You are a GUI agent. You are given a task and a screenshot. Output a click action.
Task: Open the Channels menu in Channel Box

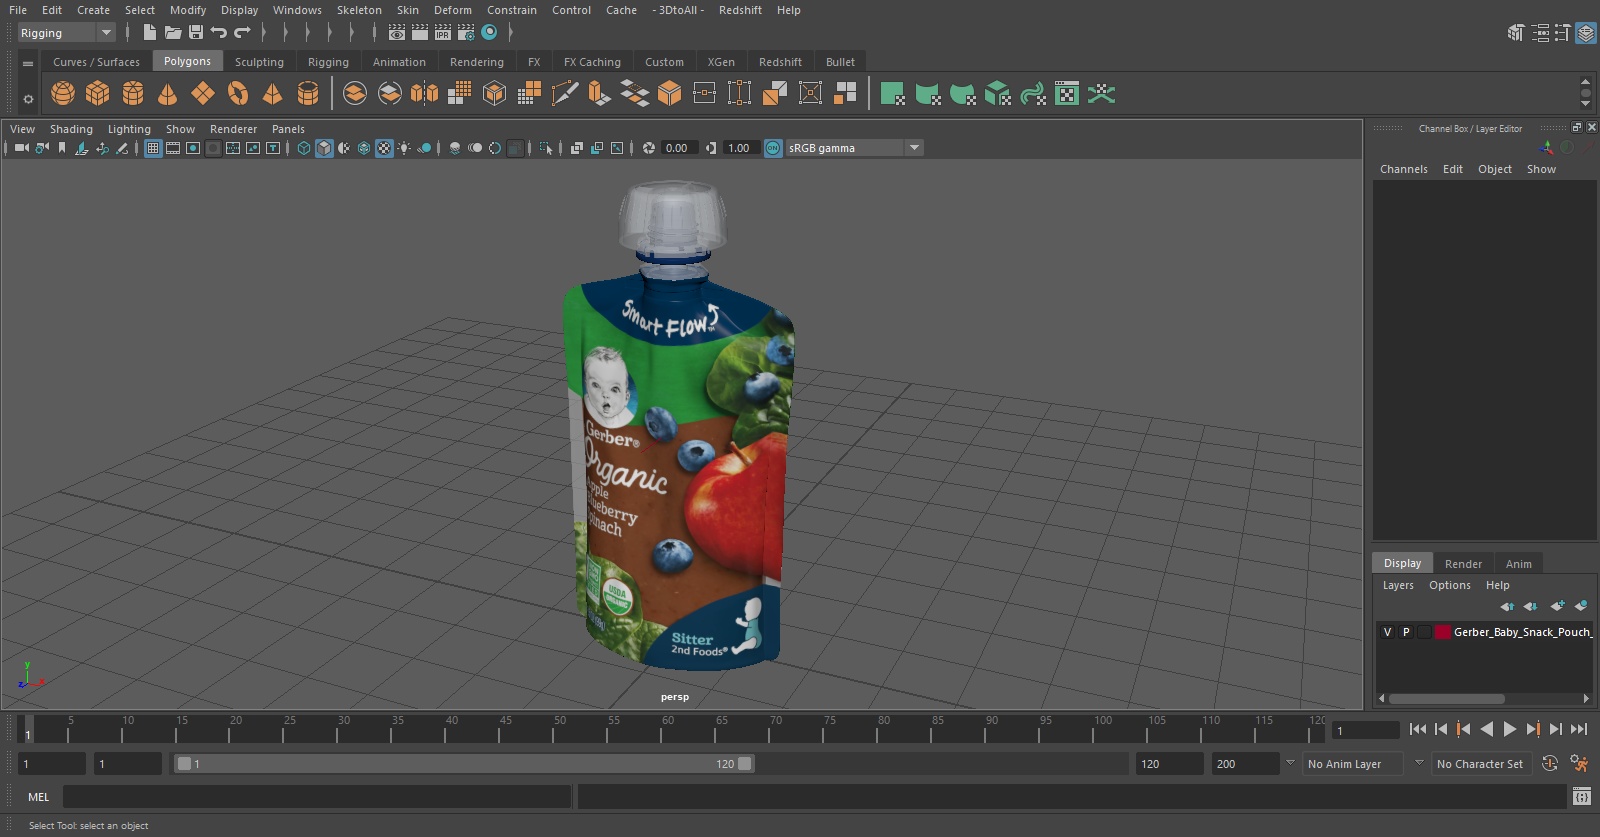pos(1403,169)
